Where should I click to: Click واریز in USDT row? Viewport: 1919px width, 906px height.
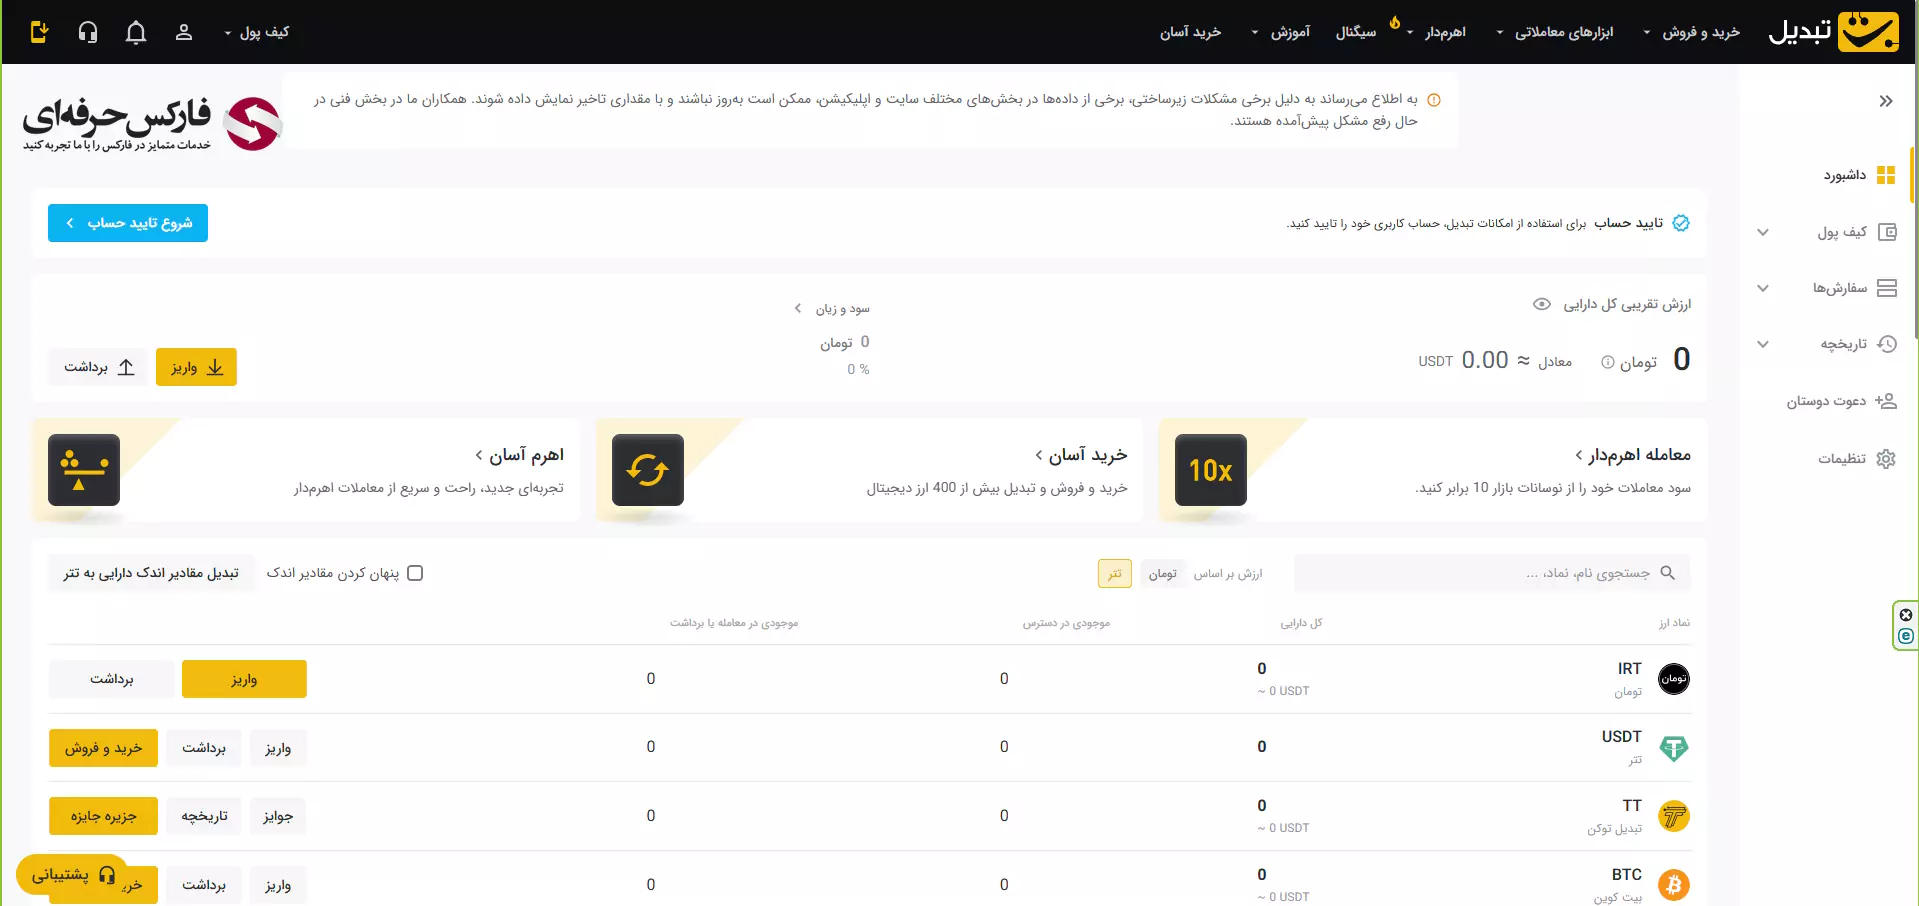point(278,748)
